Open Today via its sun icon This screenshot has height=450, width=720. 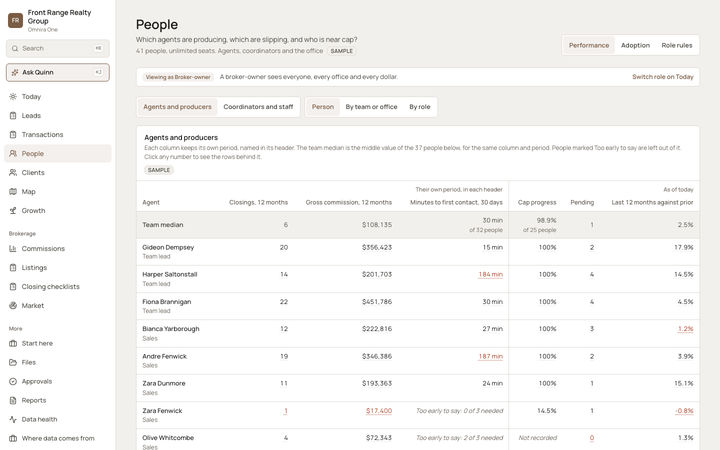(x=13, y=96)
